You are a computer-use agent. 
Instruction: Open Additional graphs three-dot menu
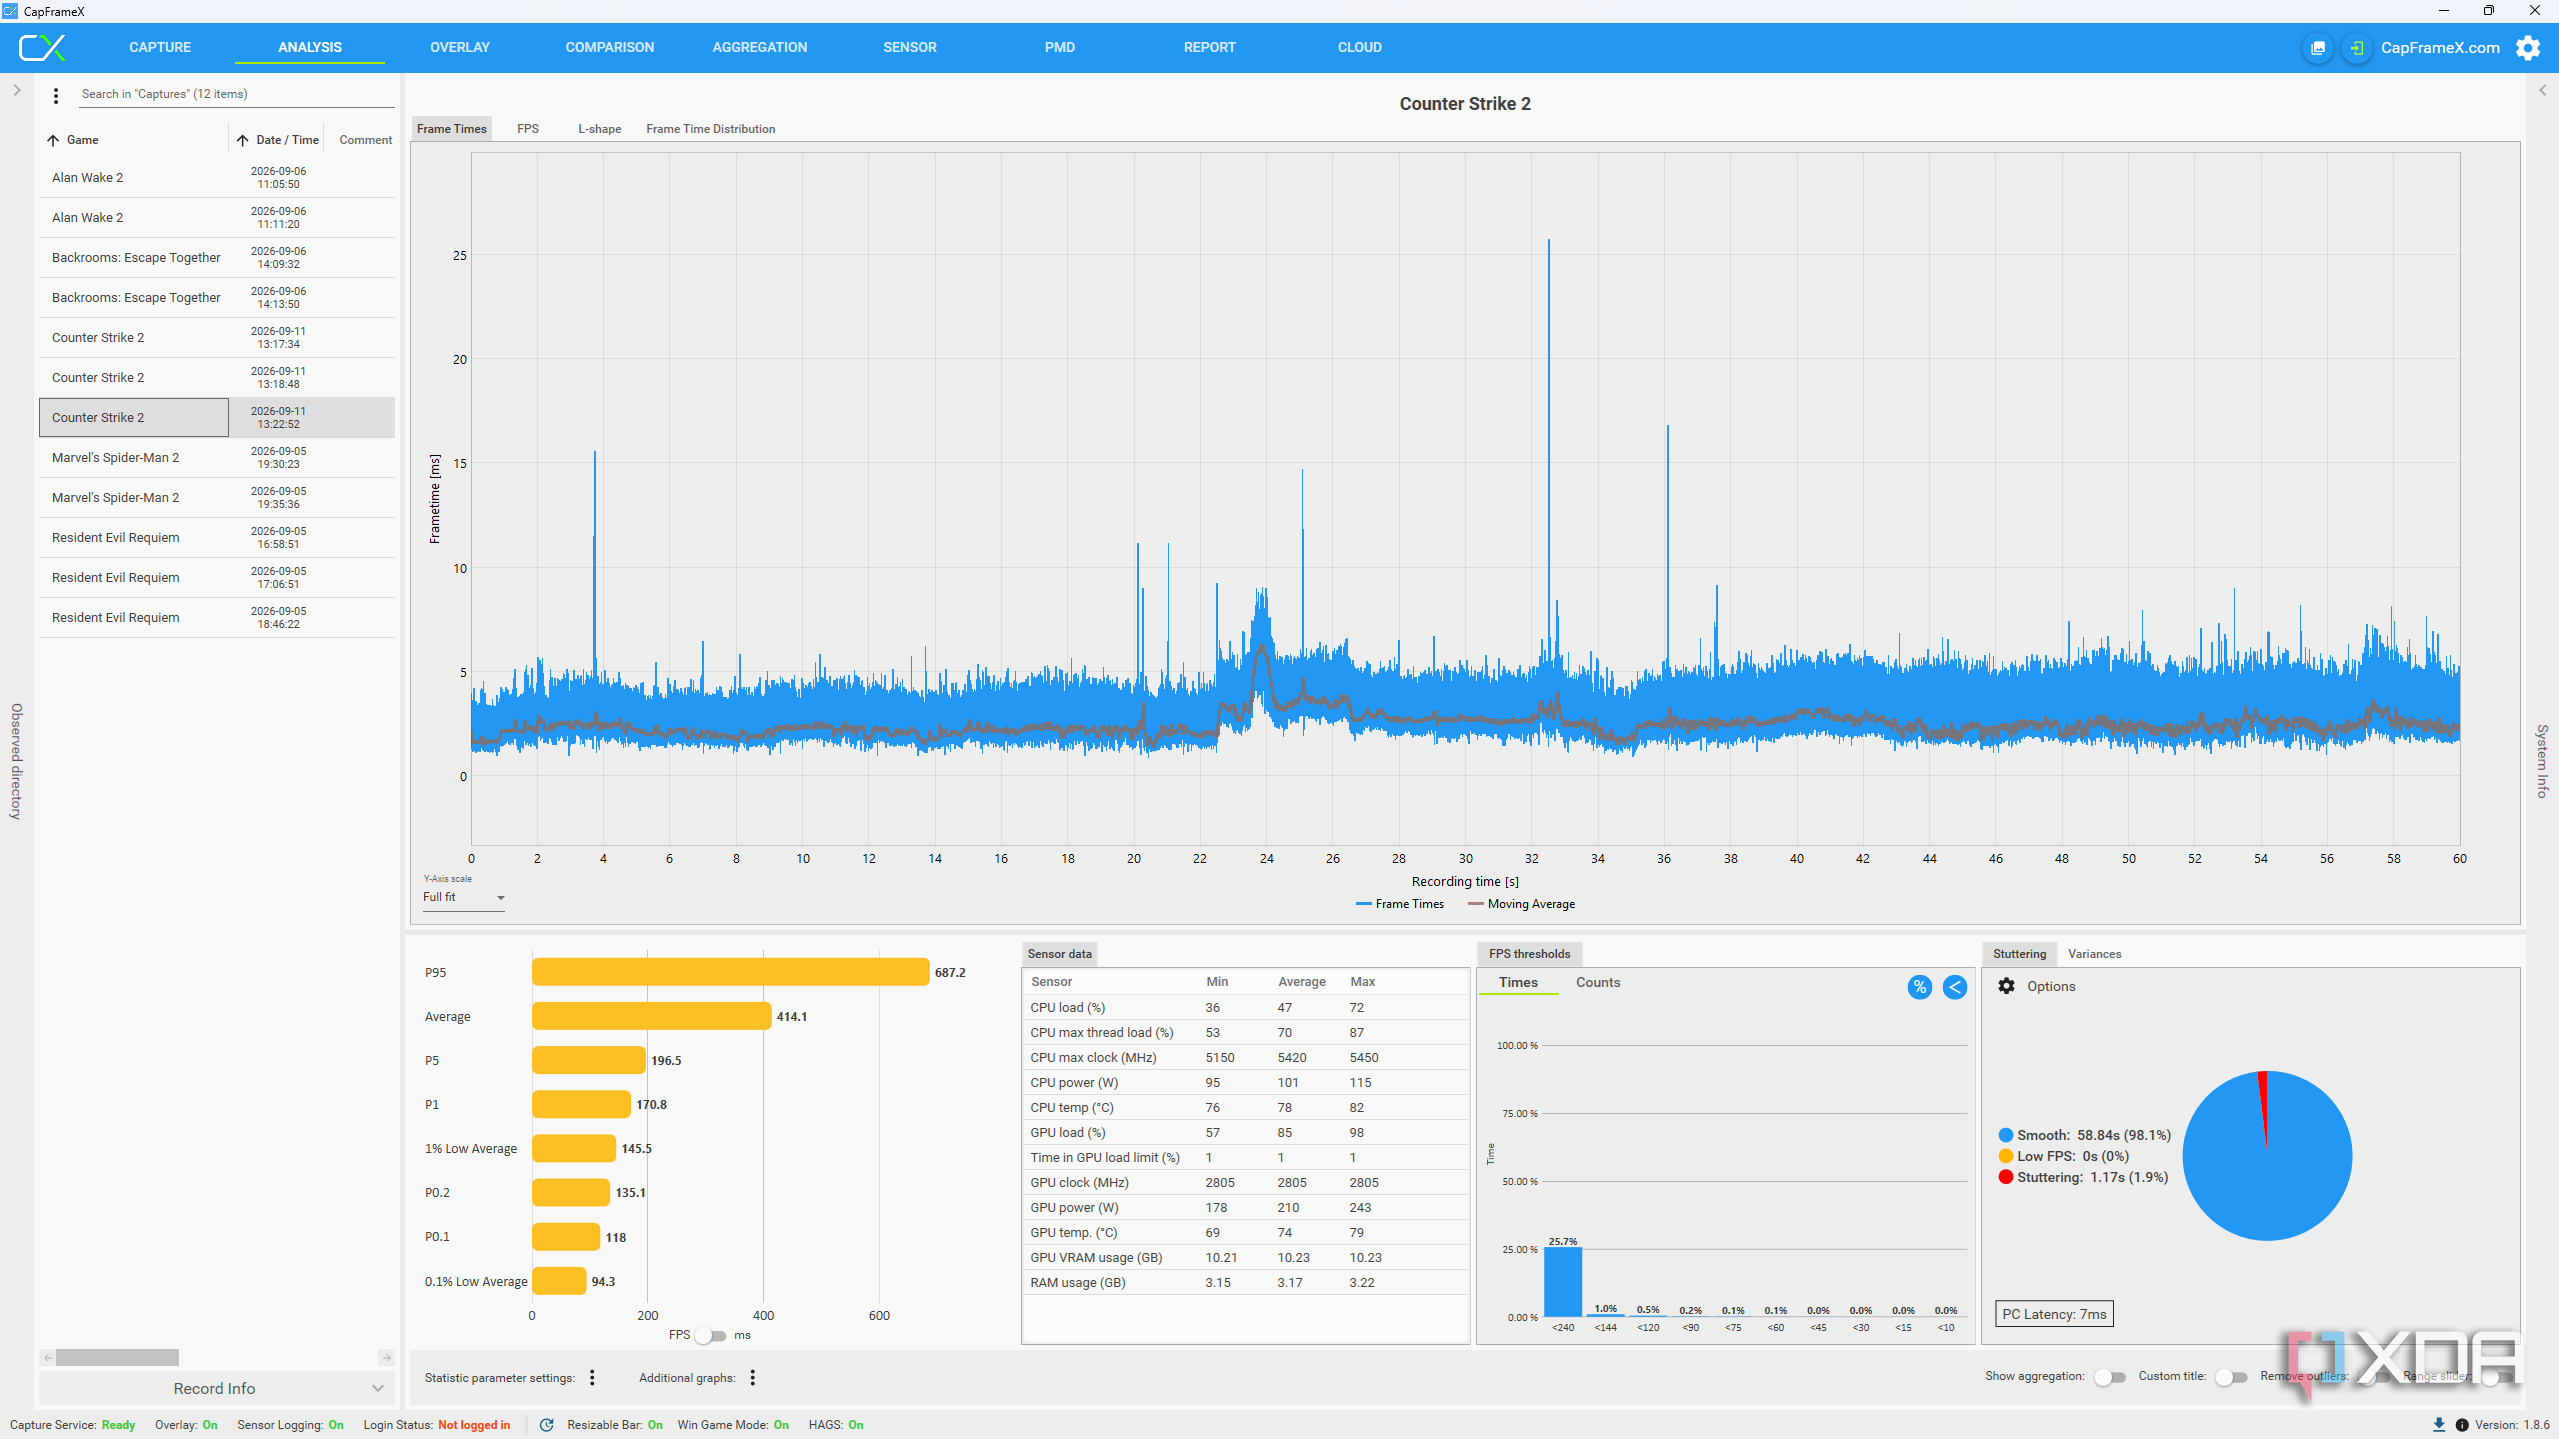click(752, 1377)
